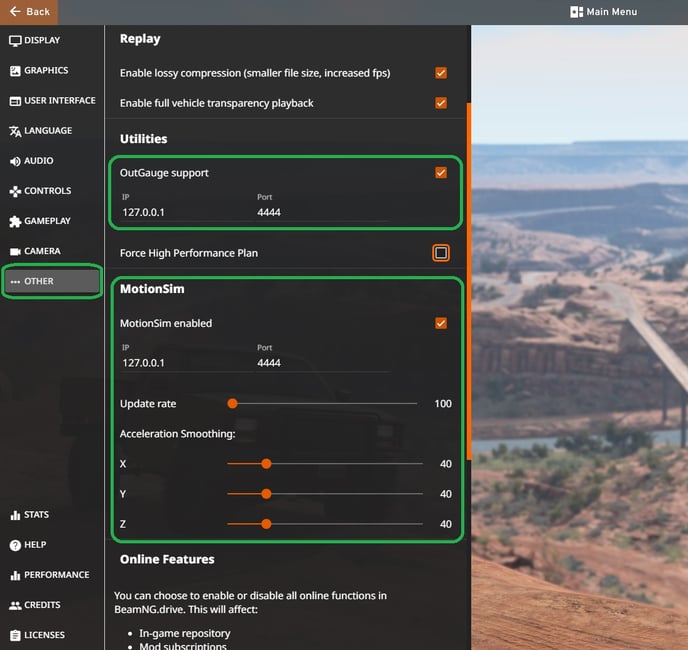Click the Language translate icon

click(15, 131)
